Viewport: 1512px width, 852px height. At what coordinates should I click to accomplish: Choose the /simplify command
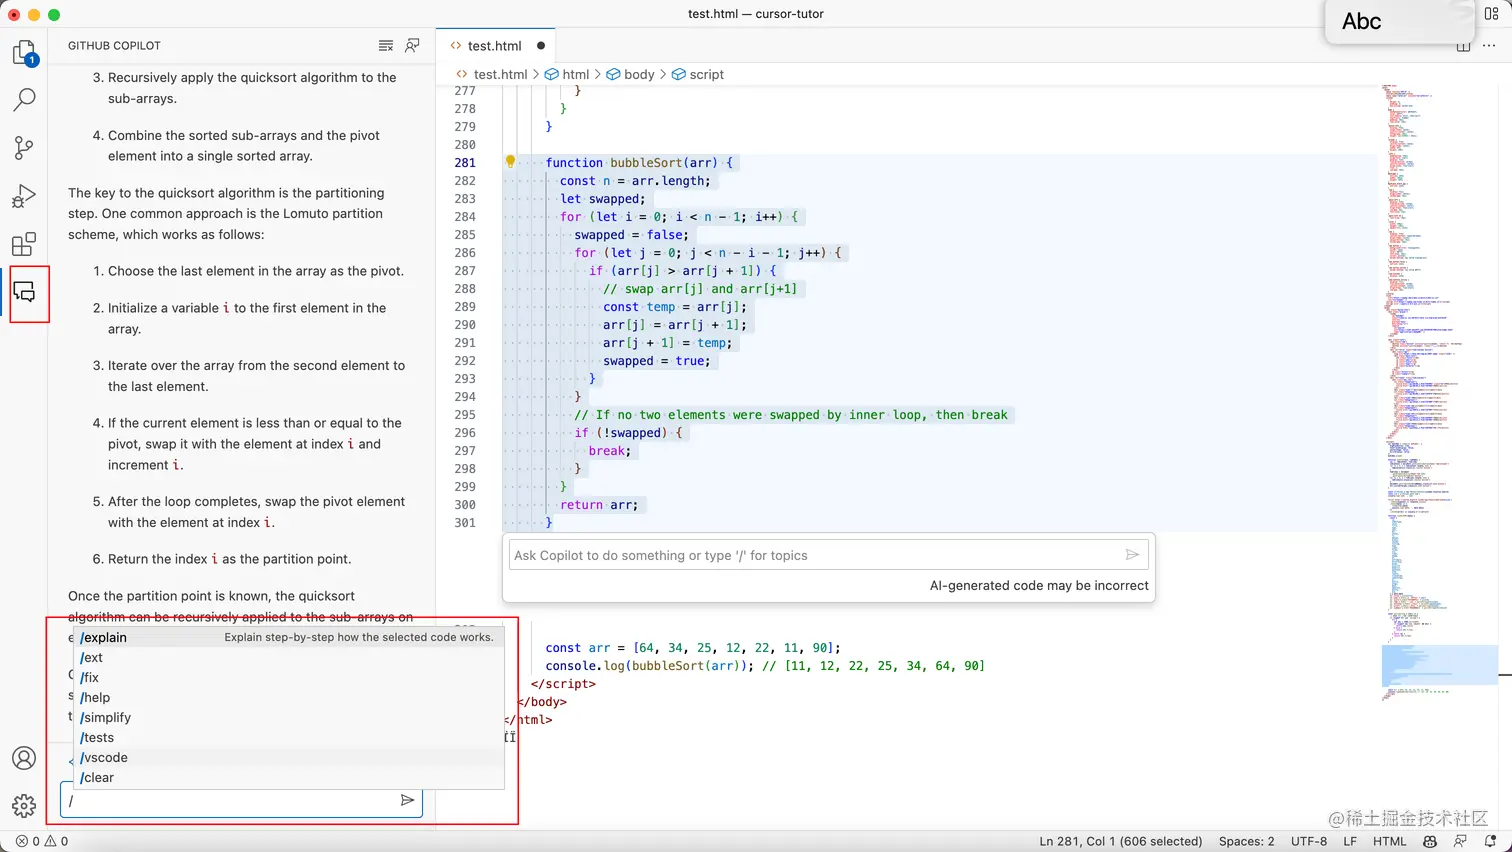[289, 717]
